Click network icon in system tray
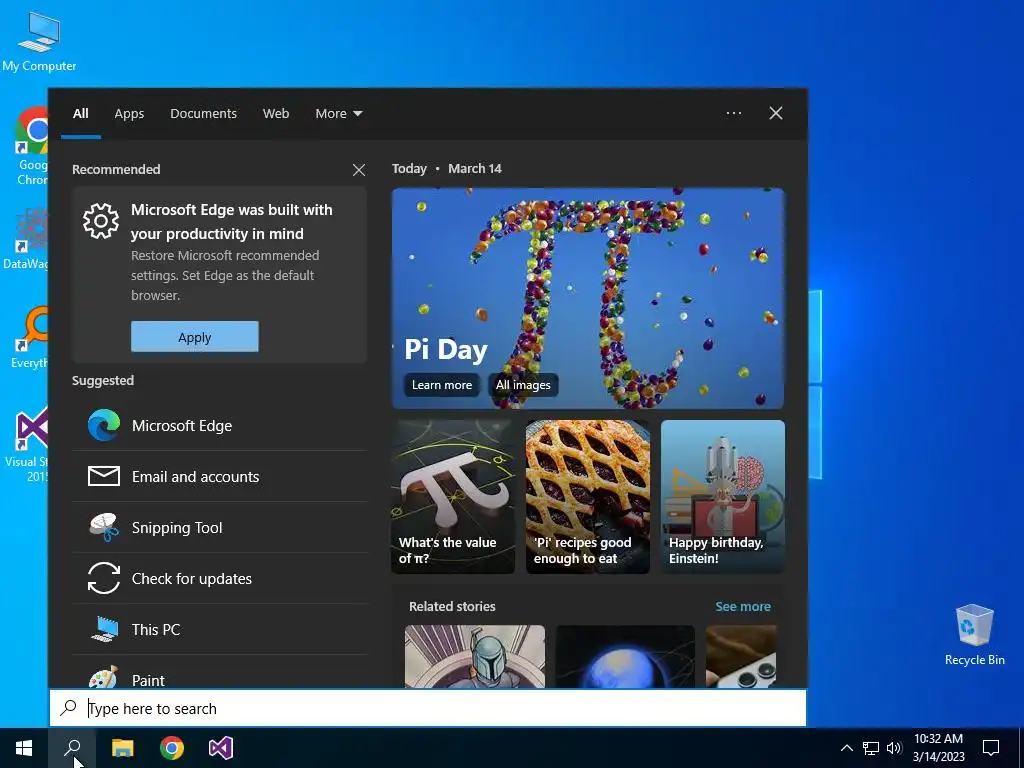This screenshot has height=768, width=1024. 871,748
